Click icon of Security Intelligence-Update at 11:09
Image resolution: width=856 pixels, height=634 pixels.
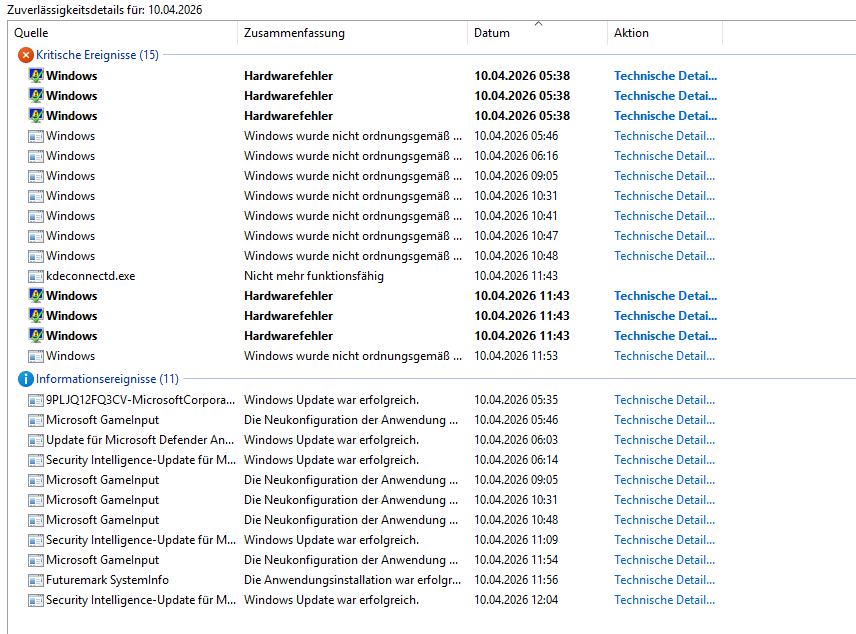click(36, 540)
